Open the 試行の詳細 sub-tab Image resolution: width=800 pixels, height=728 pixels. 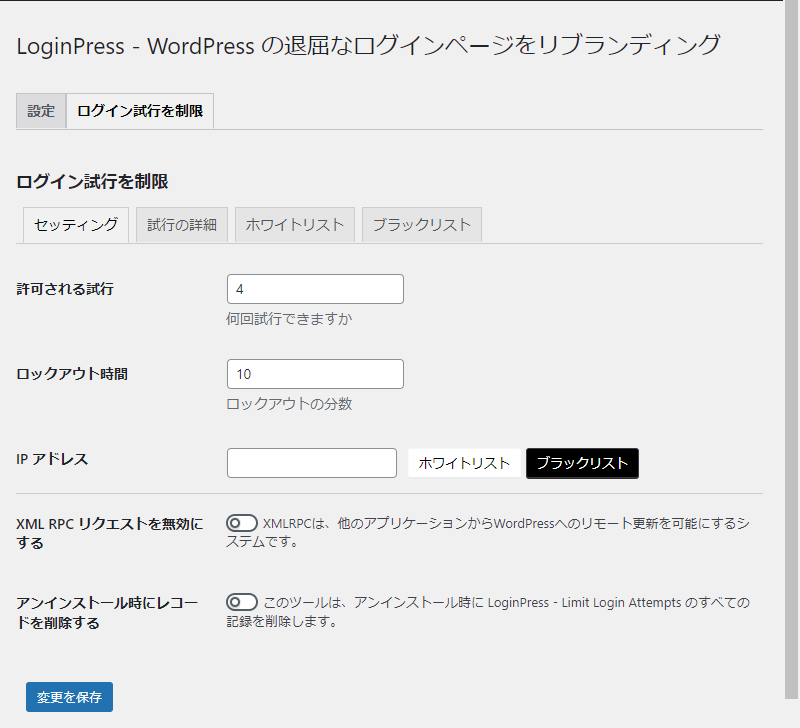(x=182, y=224)
